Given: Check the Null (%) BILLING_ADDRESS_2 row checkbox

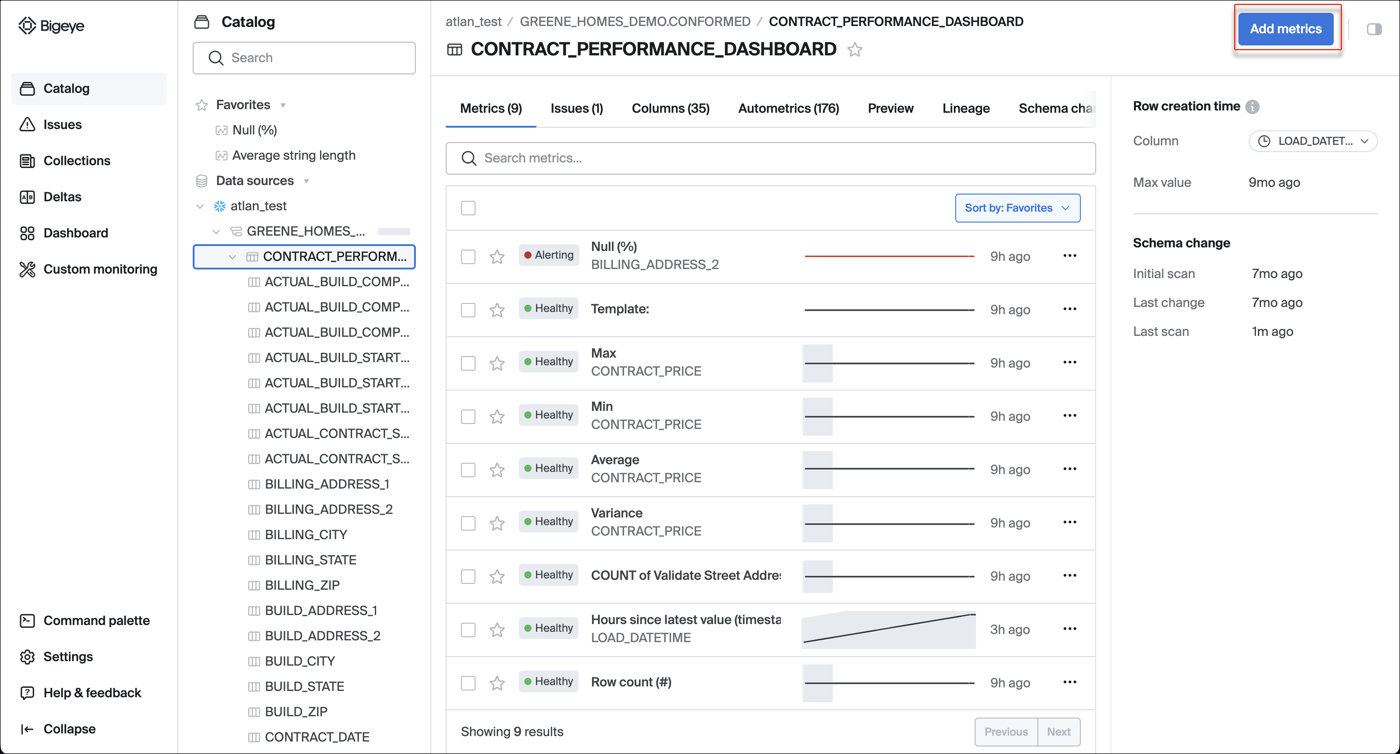Looking at the screenshot, I should pyautogui.click(x=468, y=257).
